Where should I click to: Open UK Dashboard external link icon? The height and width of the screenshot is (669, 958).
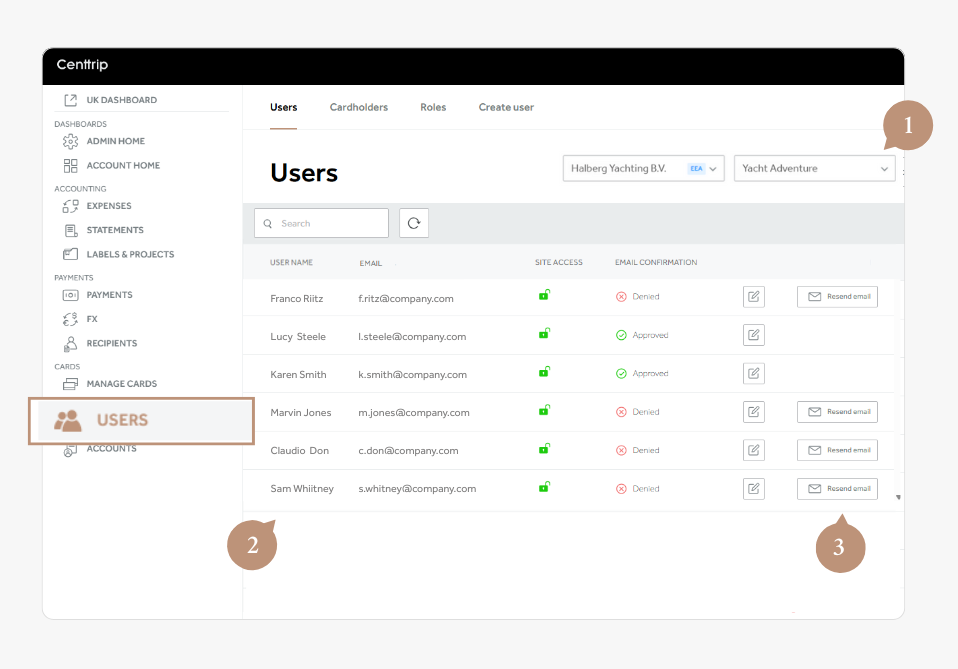coord(70,100)
